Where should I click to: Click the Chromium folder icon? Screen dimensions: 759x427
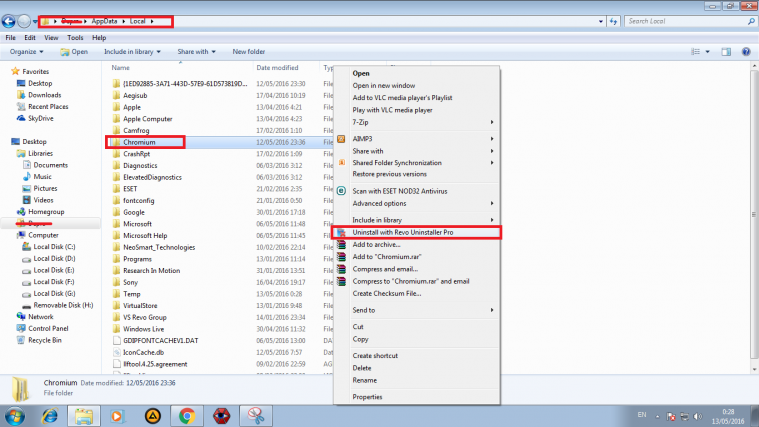point(116,142)
